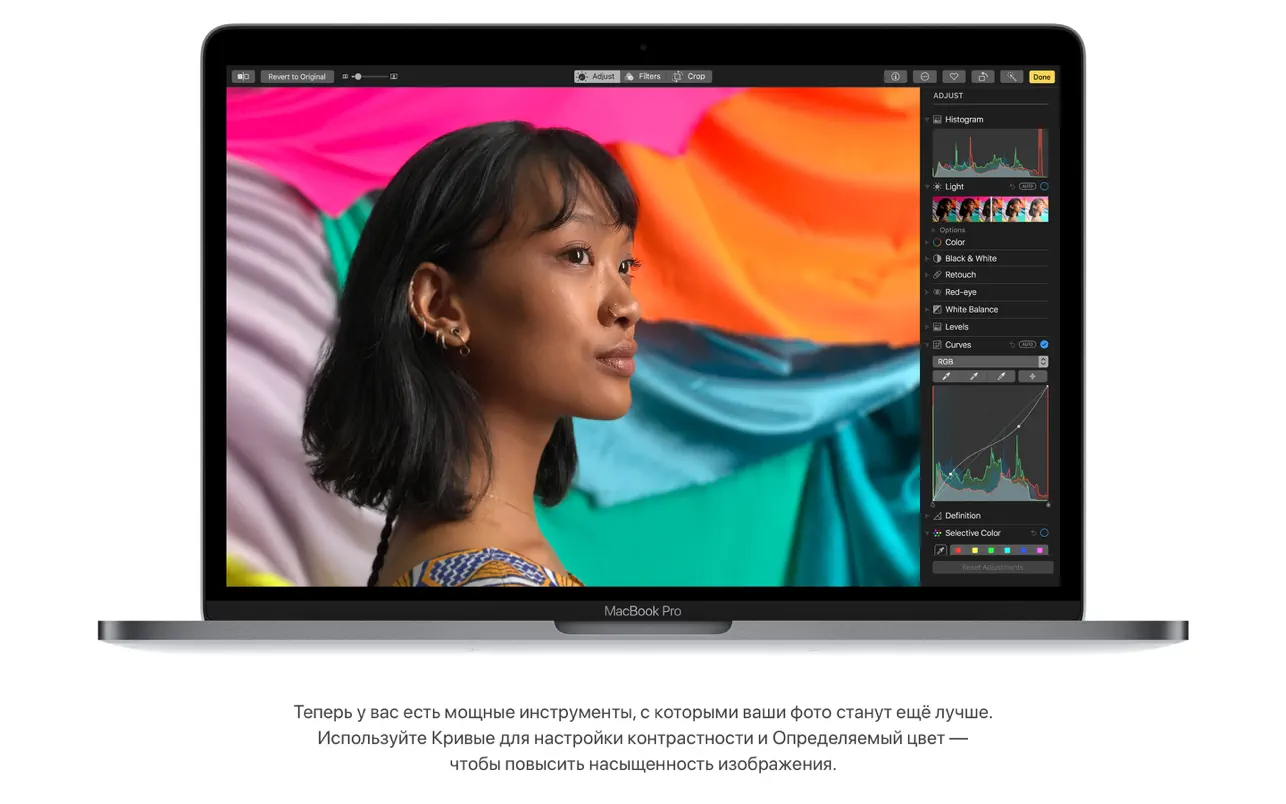The height and width of the screenshot is (804, 1286).
Task: Click the lower control point on curve
Action: [950, 474]
